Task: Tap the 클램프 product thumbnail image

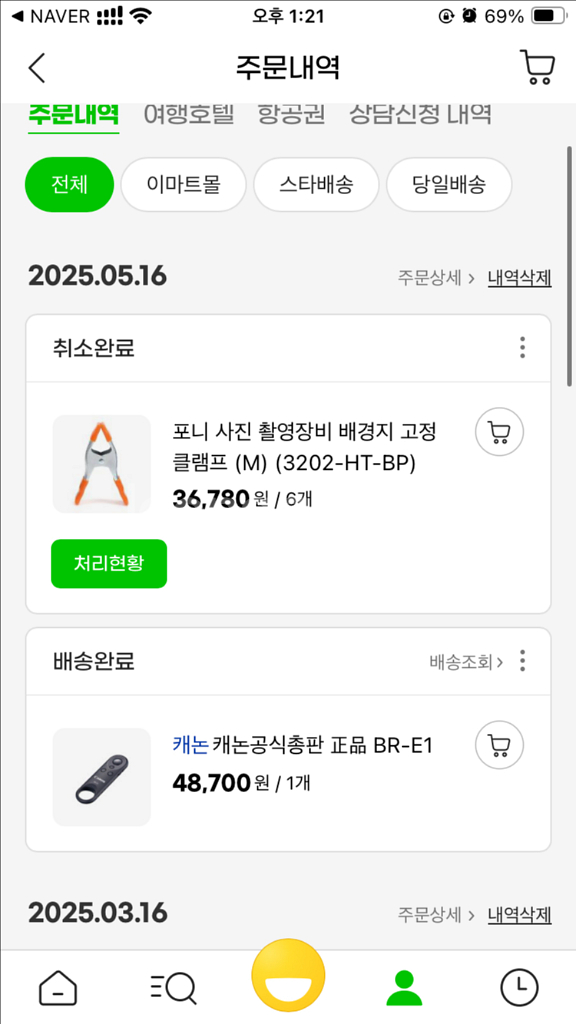Action: coord(101,463)
